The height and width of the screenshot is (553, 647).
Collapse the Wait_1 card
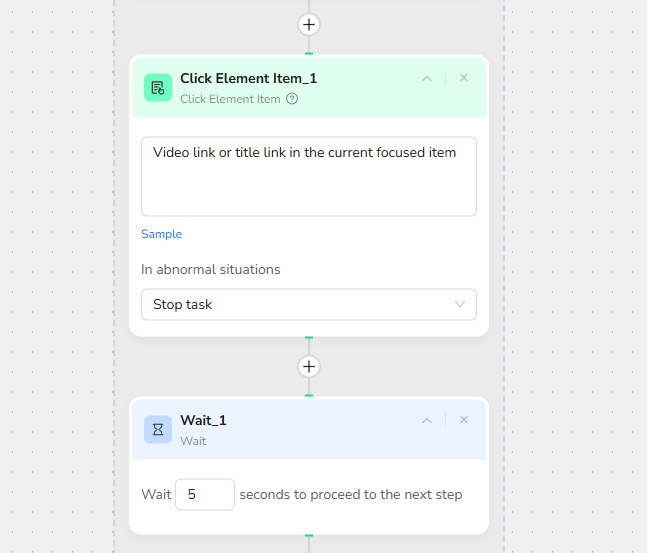(x=427, y=420)
